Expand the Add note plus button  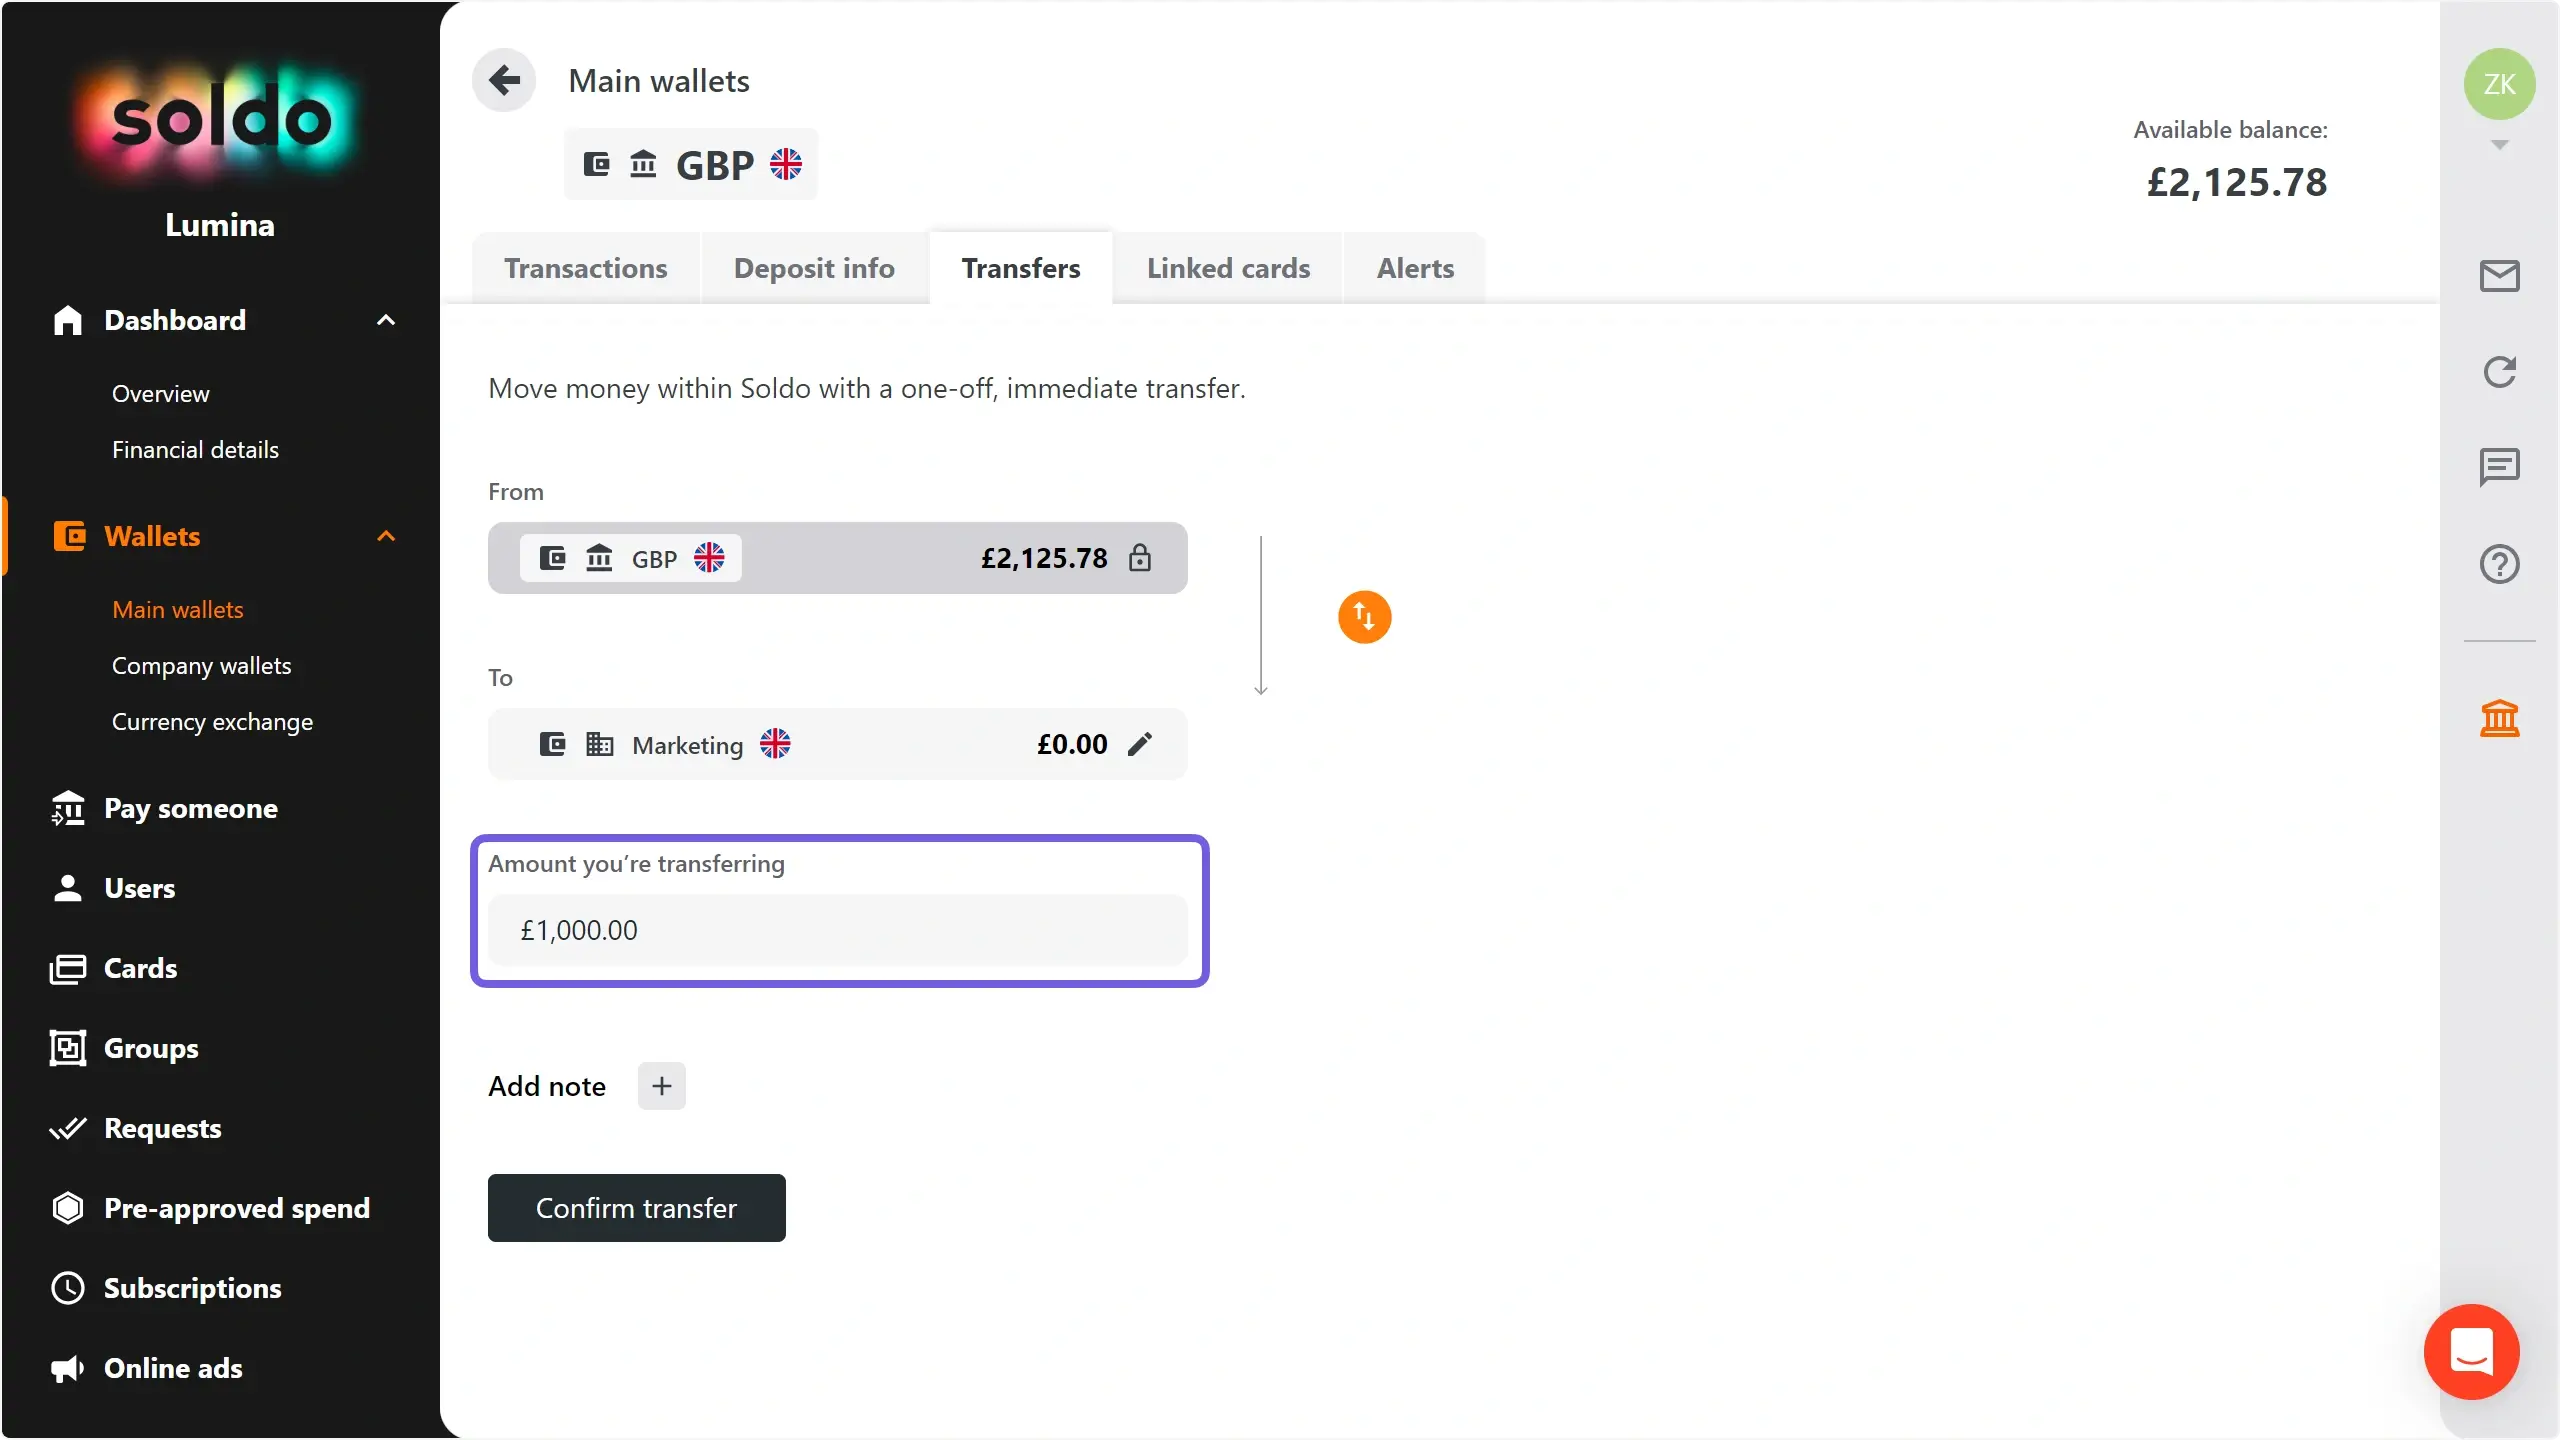[x=661, y=1086]
